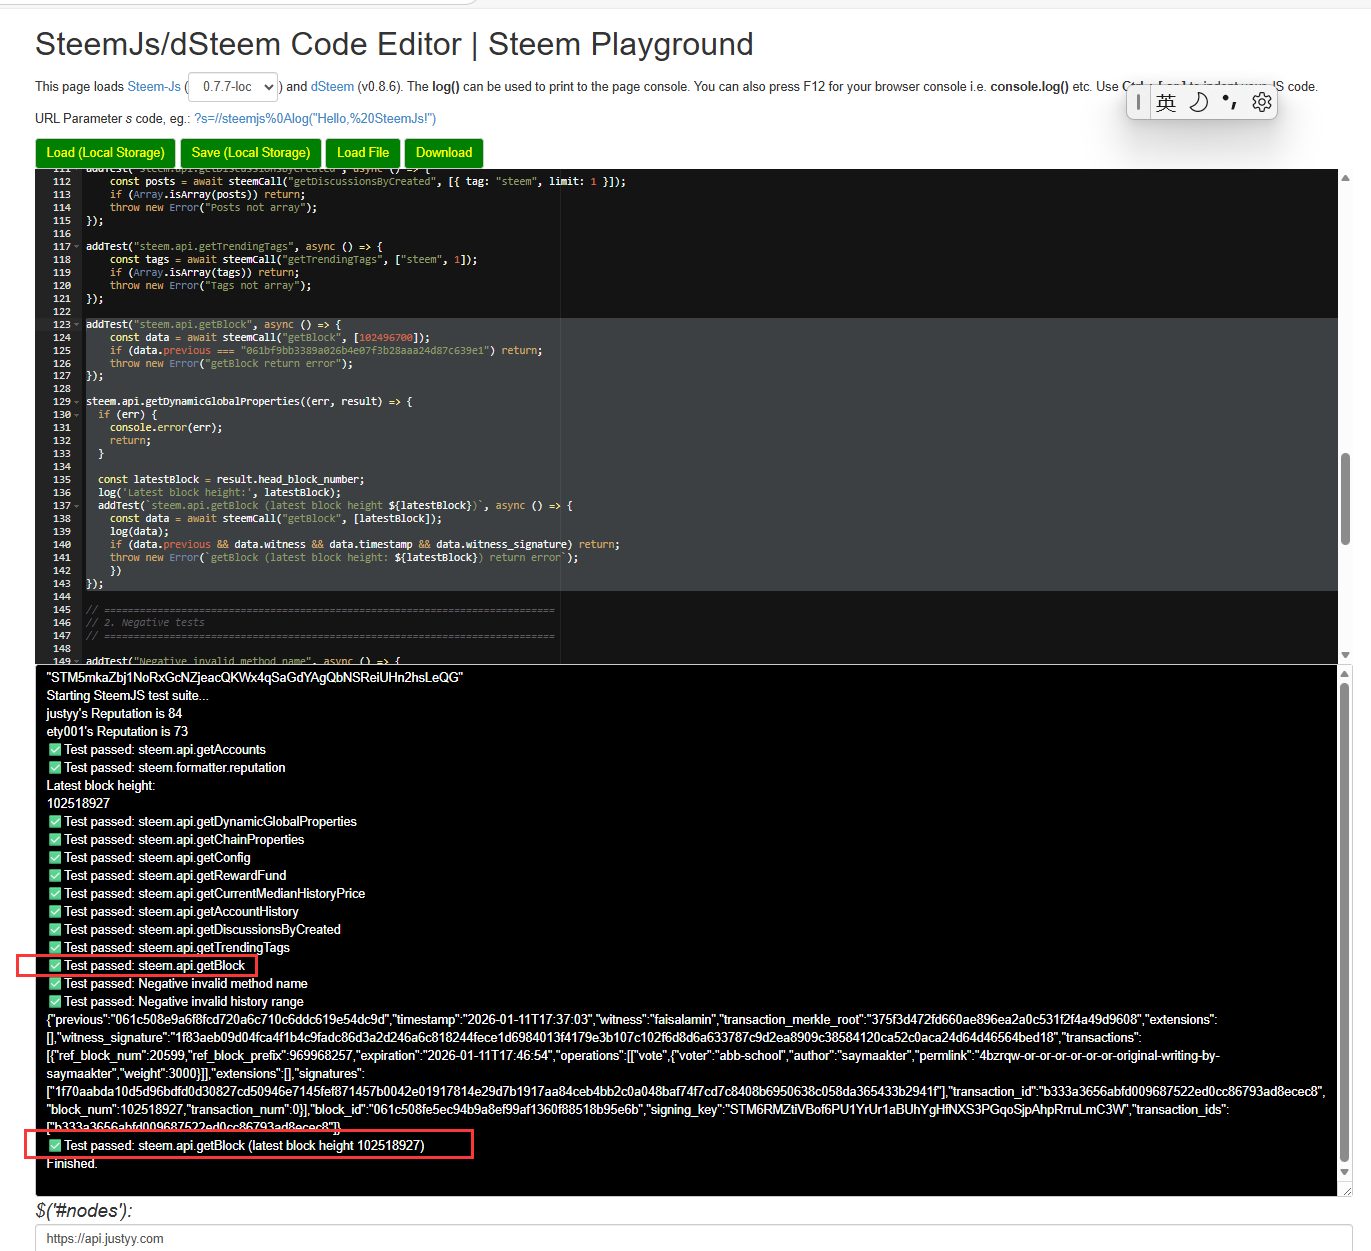Click the block number 102496700 in the code

[x=388, y=338]
